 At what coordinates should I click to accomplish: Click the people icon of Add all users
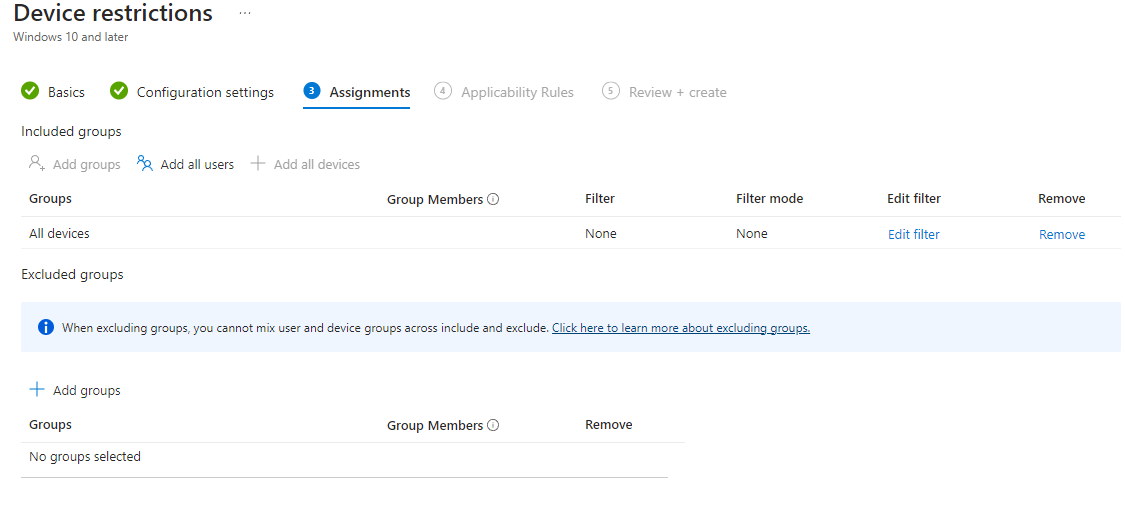tap(145, 164)
